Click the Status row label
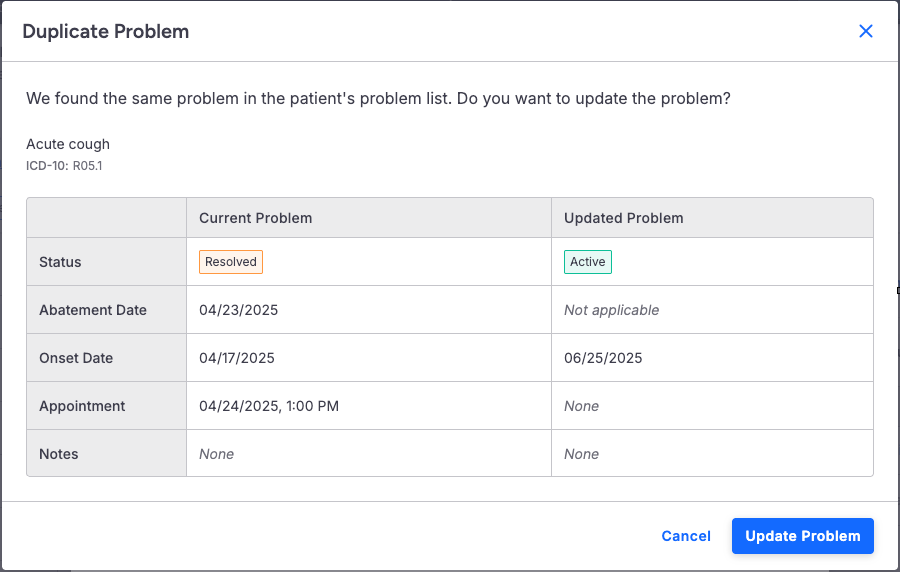This screenshot has height=572, width=900. [x=60, y=262]
